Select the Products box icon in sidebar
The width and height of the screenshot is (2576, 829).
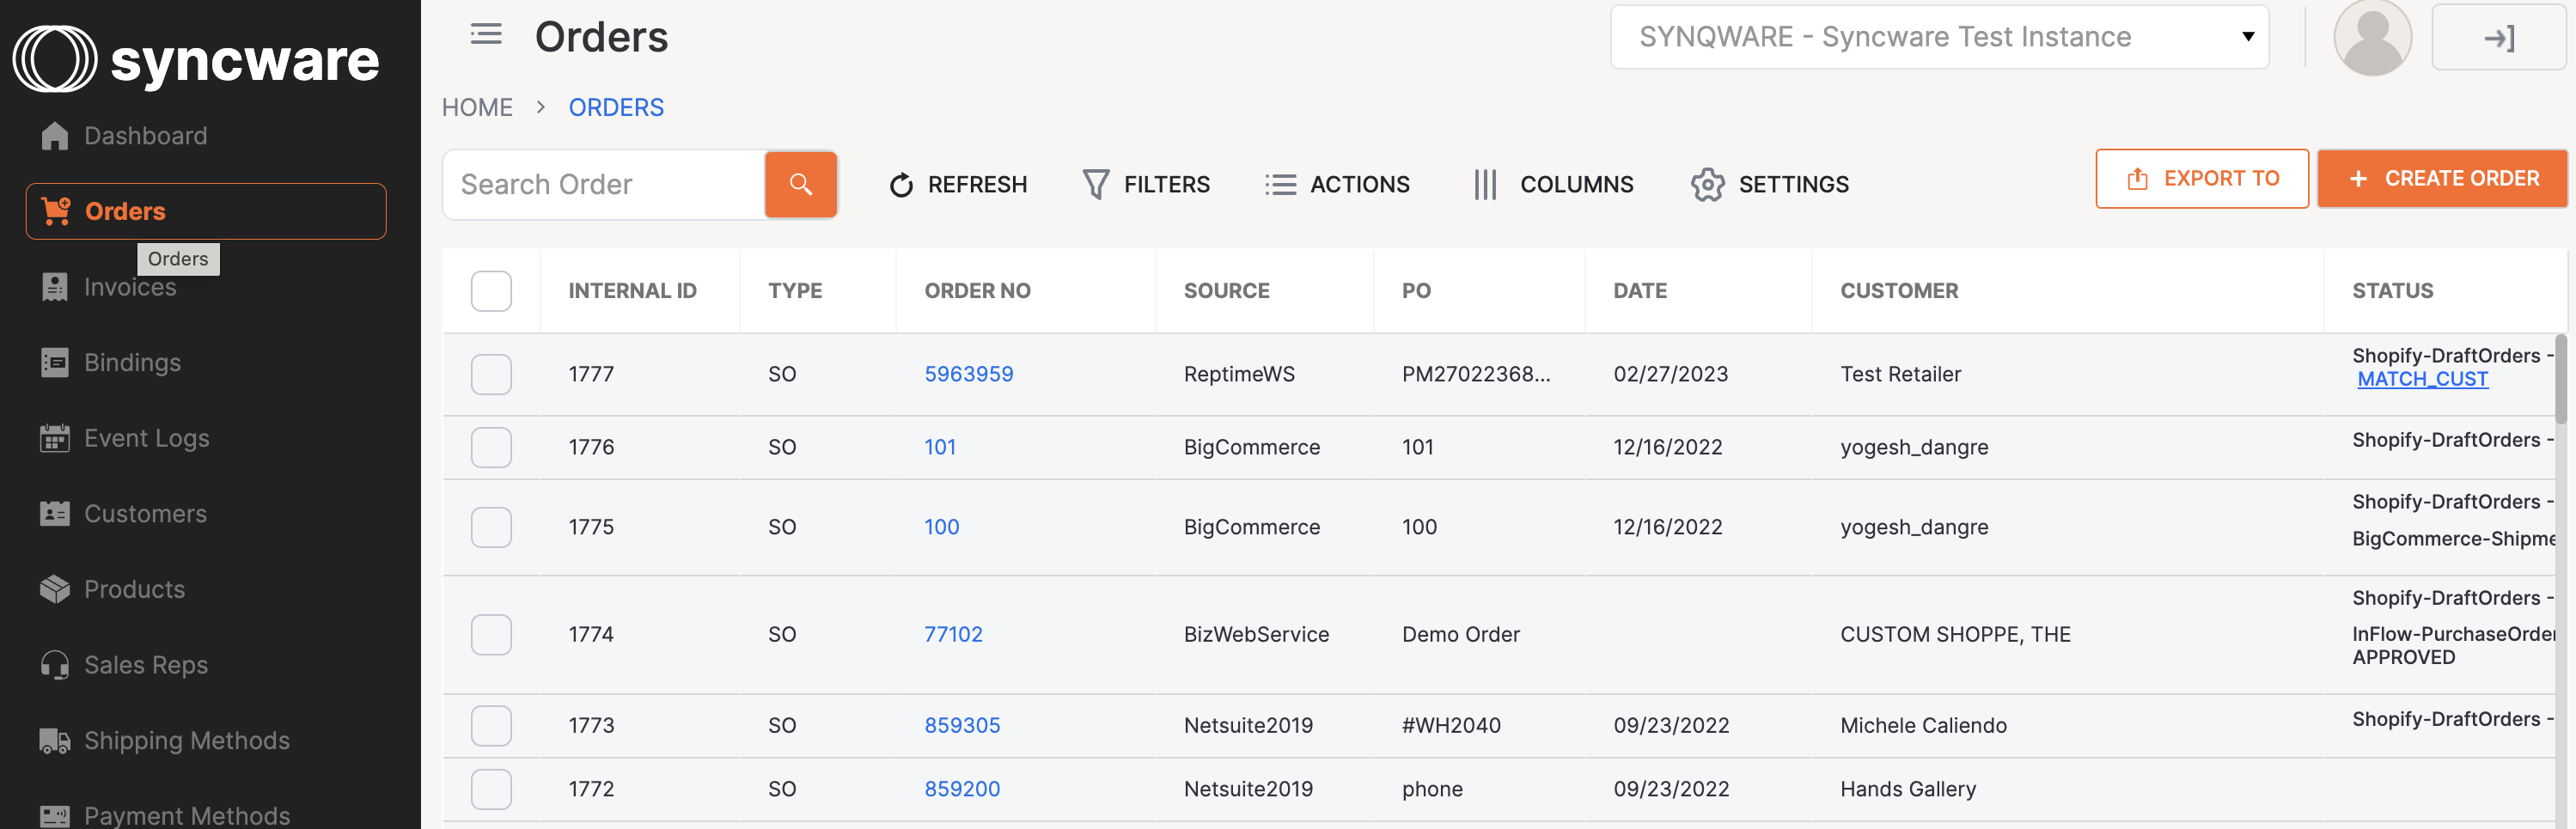click(x=53, y=589)
